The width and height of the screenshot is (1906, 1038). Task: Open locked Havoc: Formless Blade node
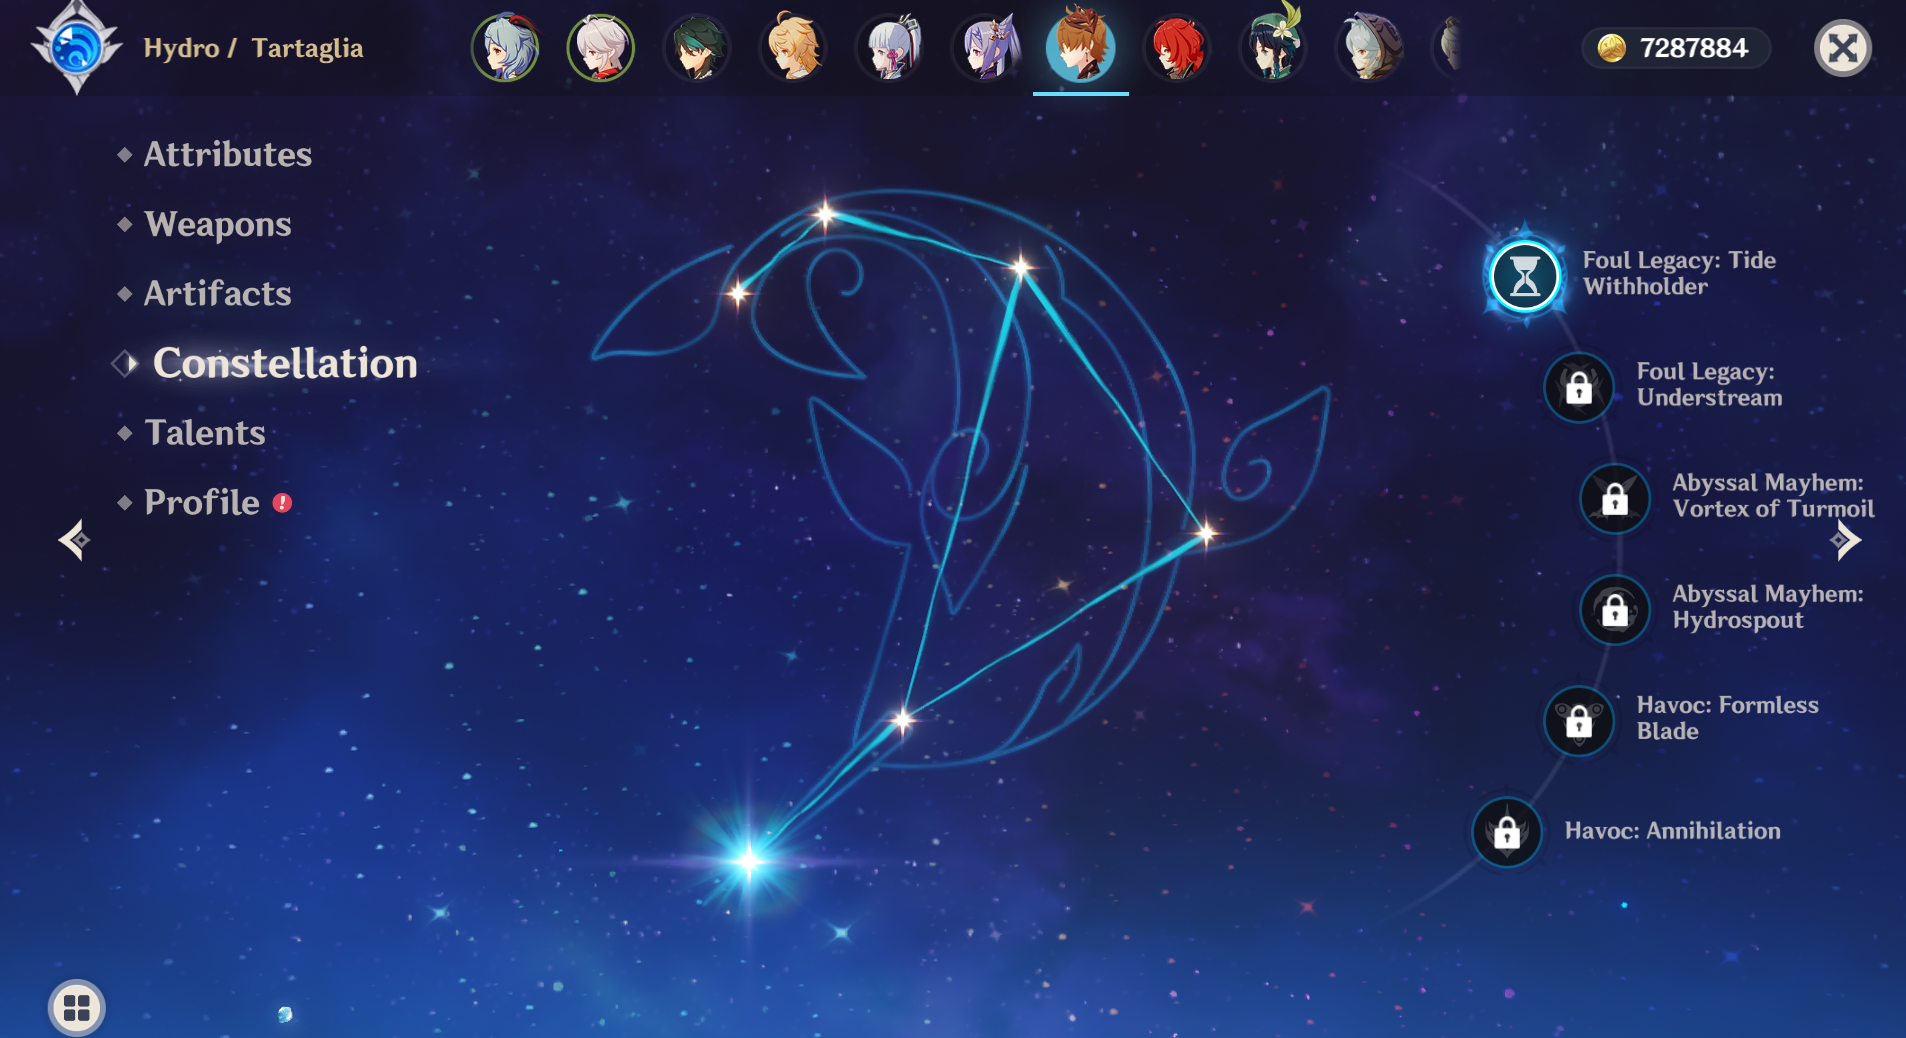pos(1578,721)
